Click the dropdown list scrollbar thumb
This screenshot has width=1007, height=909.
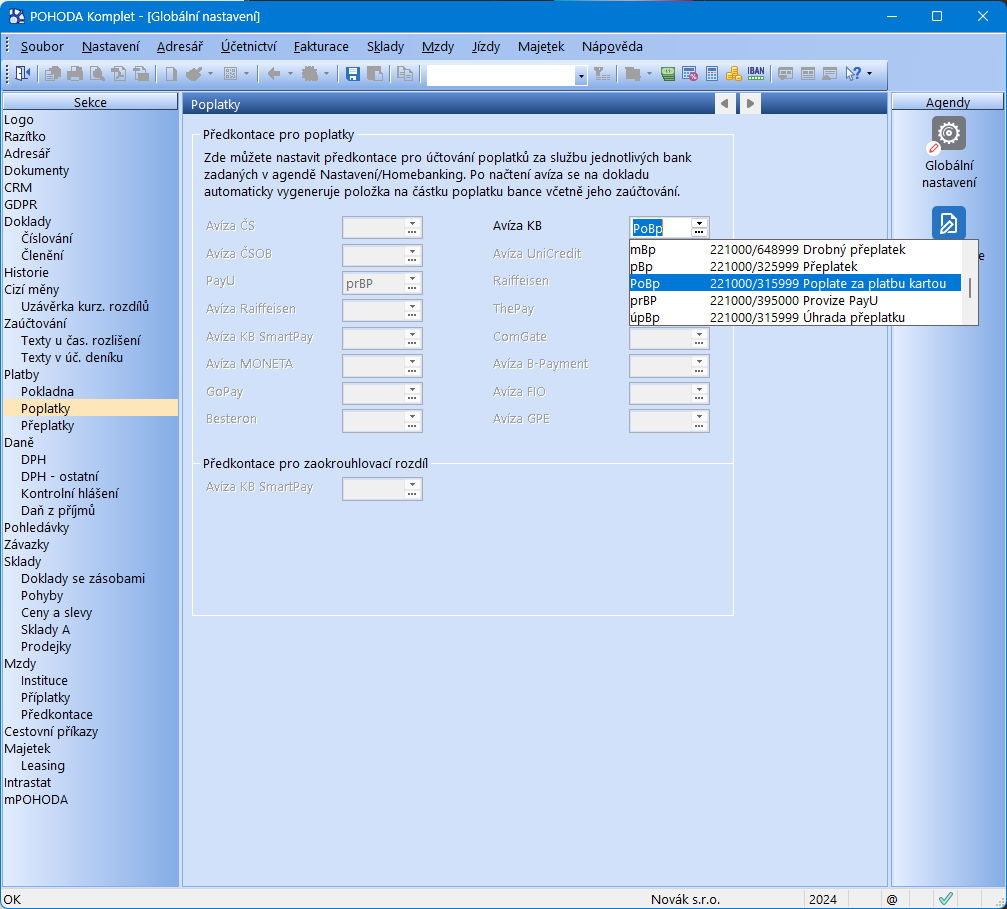(969, 287)
